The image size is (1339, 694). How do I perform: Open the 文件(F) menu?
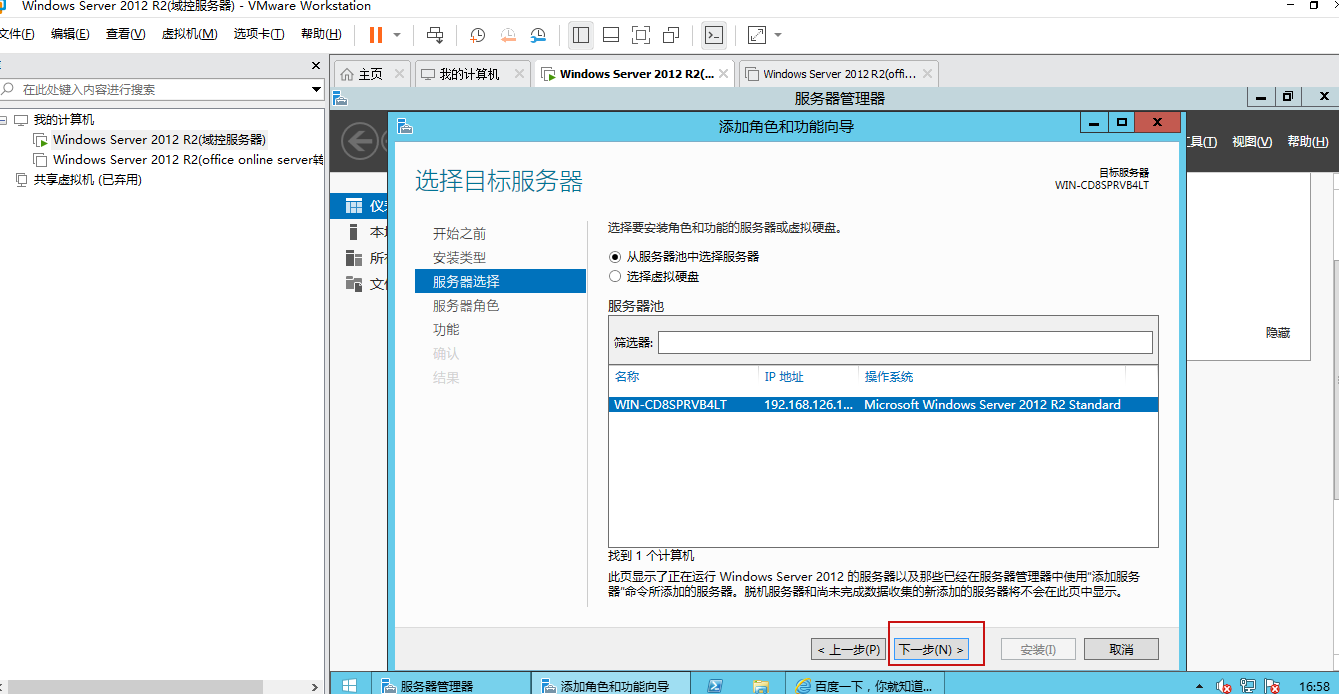tap(16, 34)
